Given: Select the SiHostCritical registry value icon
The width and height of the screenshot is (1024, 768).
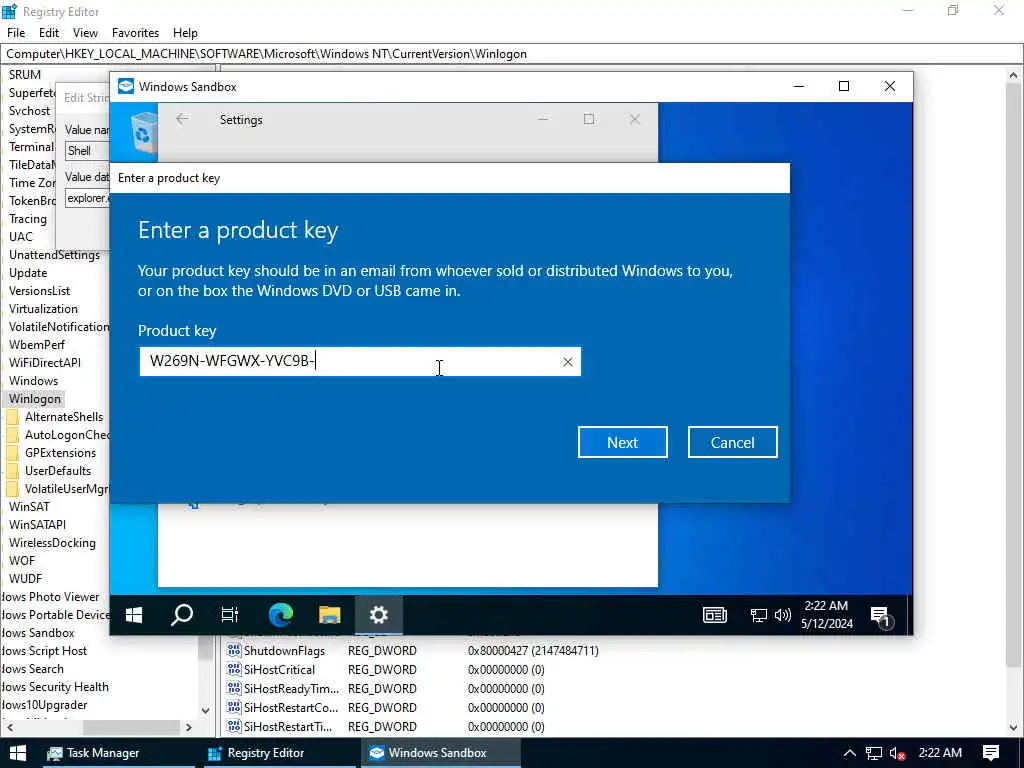Looking at the screenshot, I should tap(234, 669).
